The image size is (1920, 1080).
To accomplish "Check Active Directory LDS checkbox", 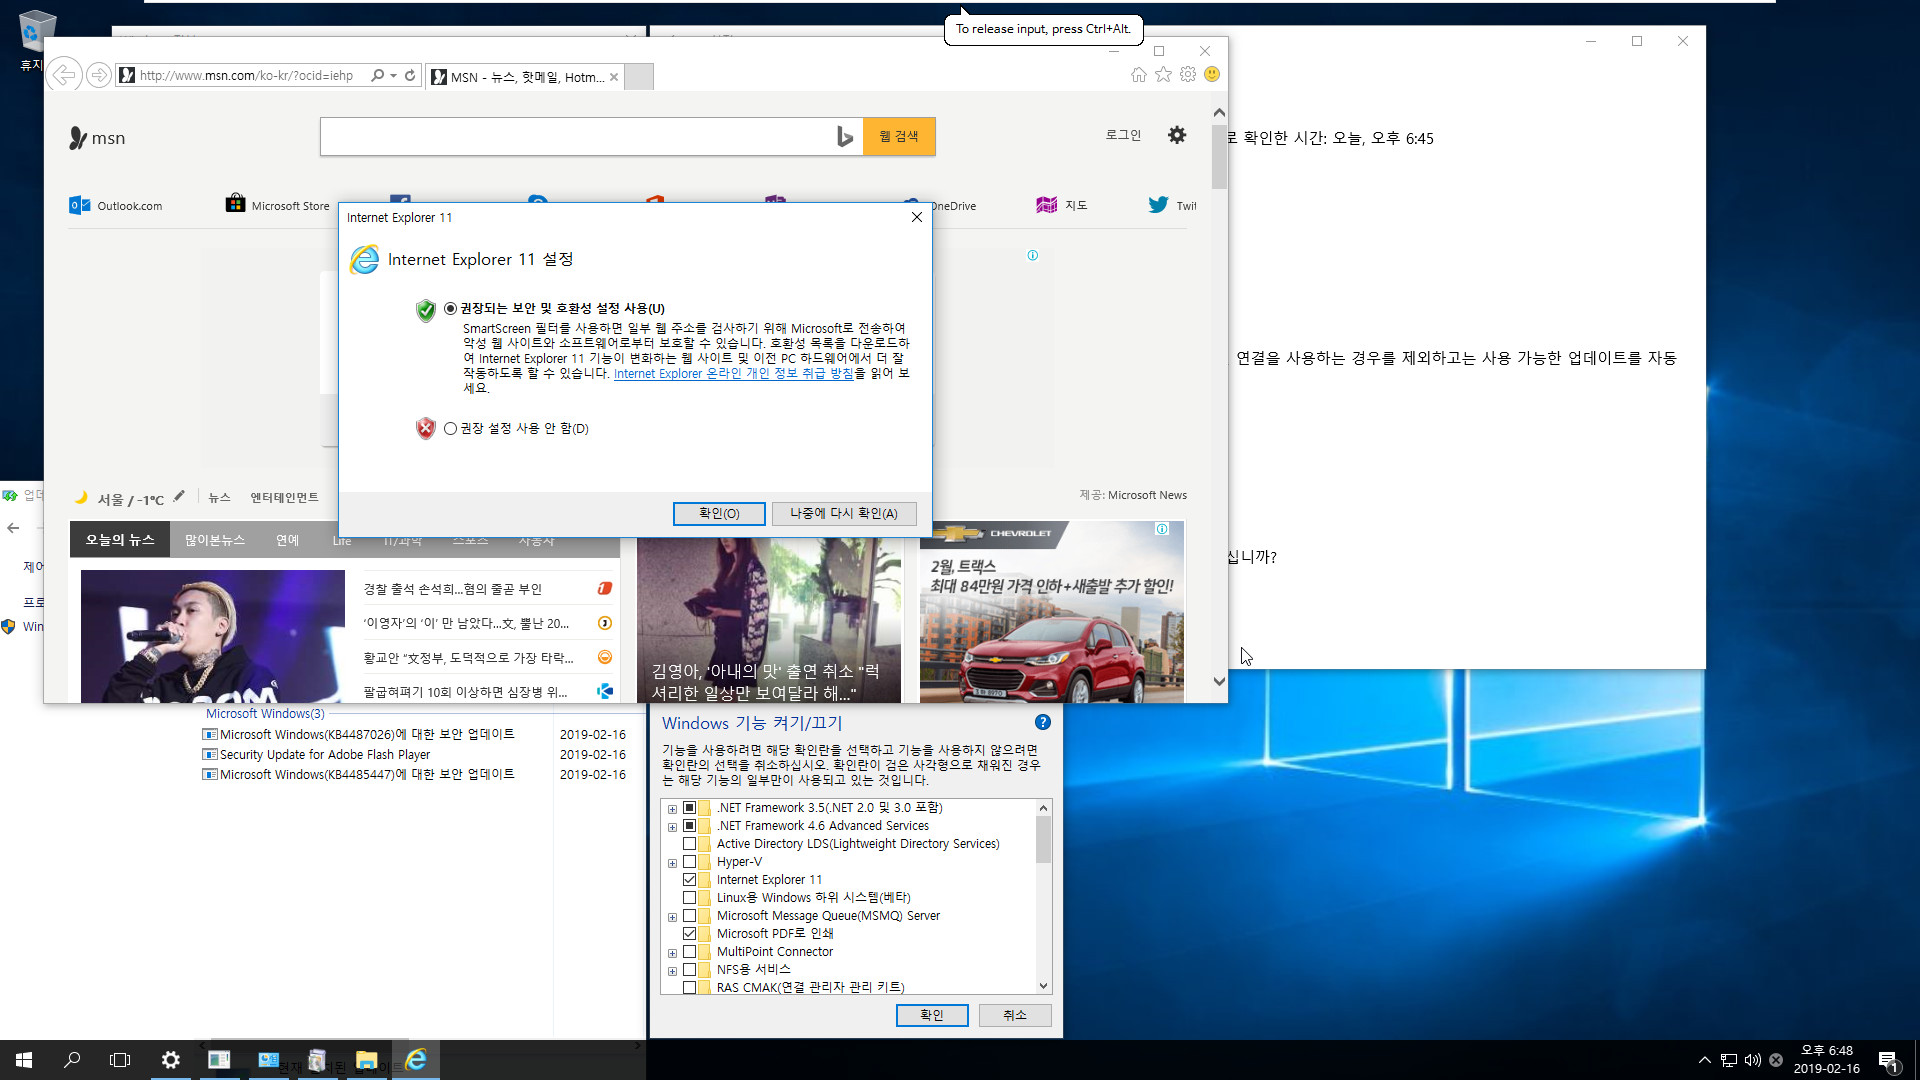I will [689, 844].
